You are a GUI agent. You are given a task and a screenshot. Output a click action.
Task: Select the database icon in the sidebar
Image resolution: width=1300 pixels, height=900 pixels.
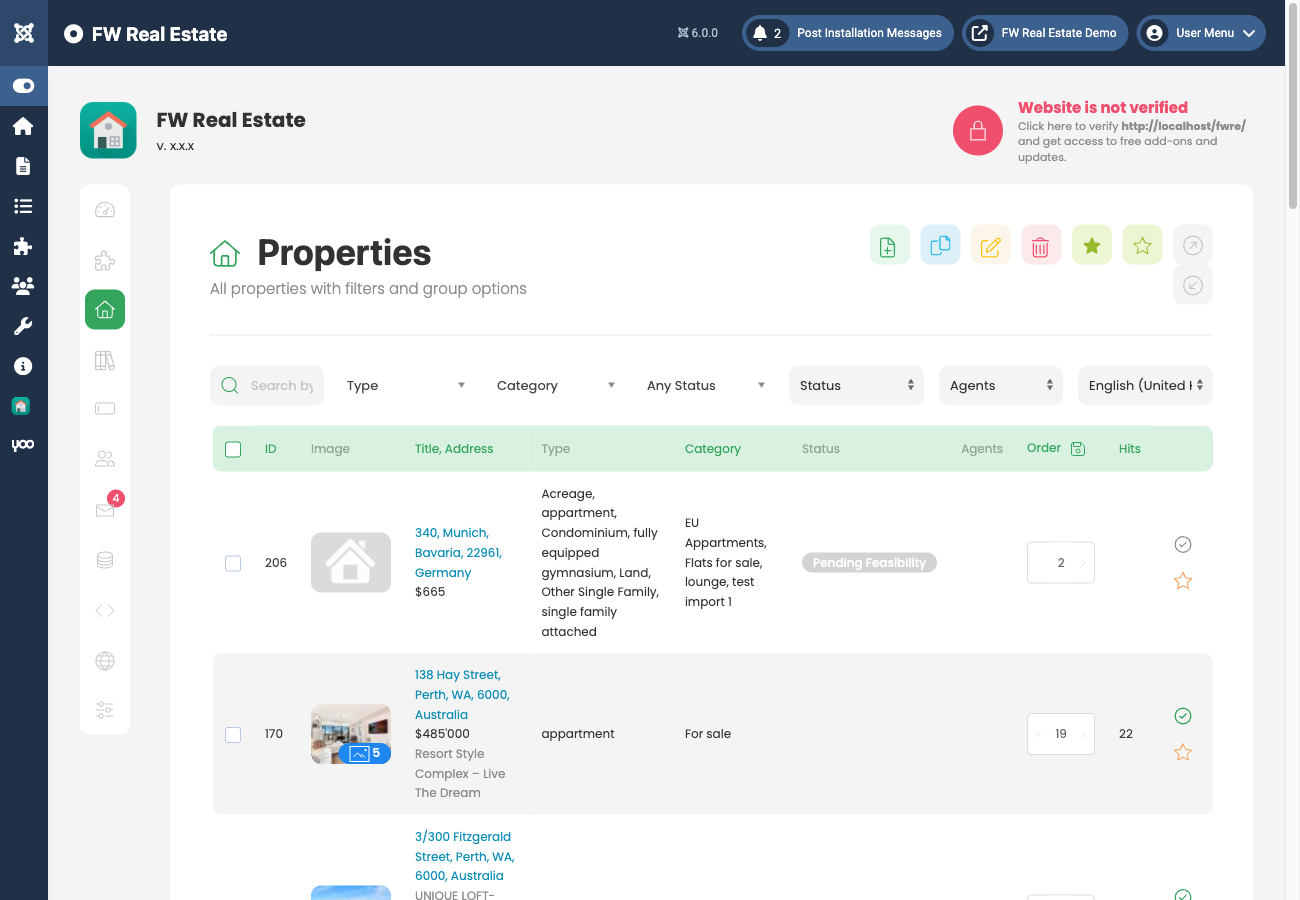[104, 560]
